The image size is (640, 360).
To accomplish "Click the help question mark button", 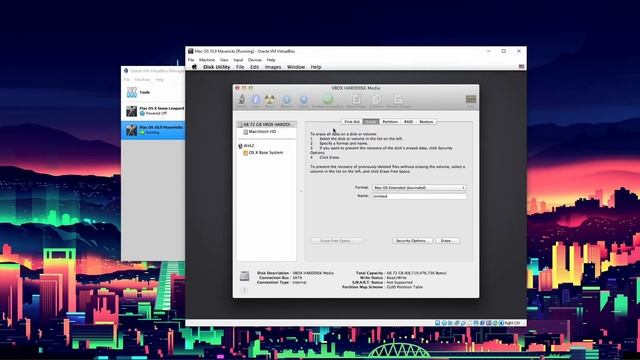I will coord(244,290).
